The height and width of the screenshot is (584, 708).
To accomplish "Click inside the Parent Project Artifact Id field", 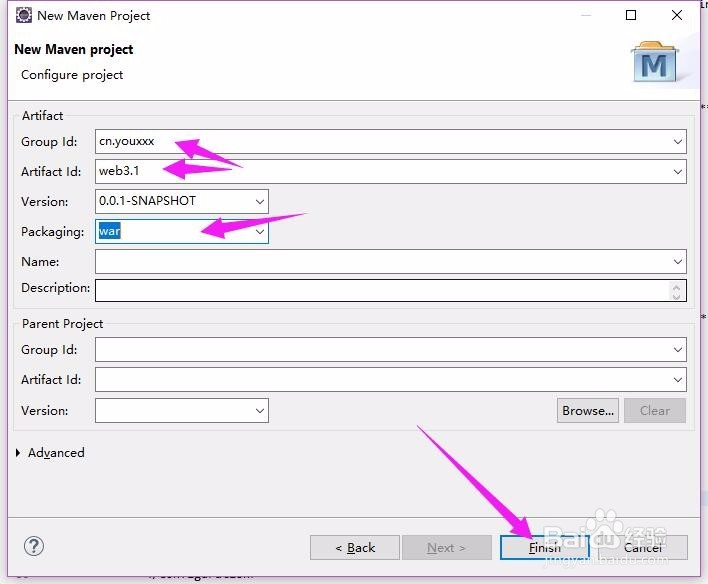I will pos(391,380).
